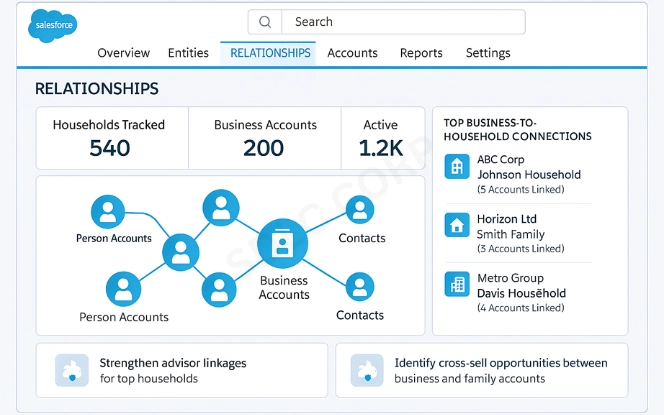Click the Metro Group building icon
This screenshot has width=664, height=415.
pos(458,285)
